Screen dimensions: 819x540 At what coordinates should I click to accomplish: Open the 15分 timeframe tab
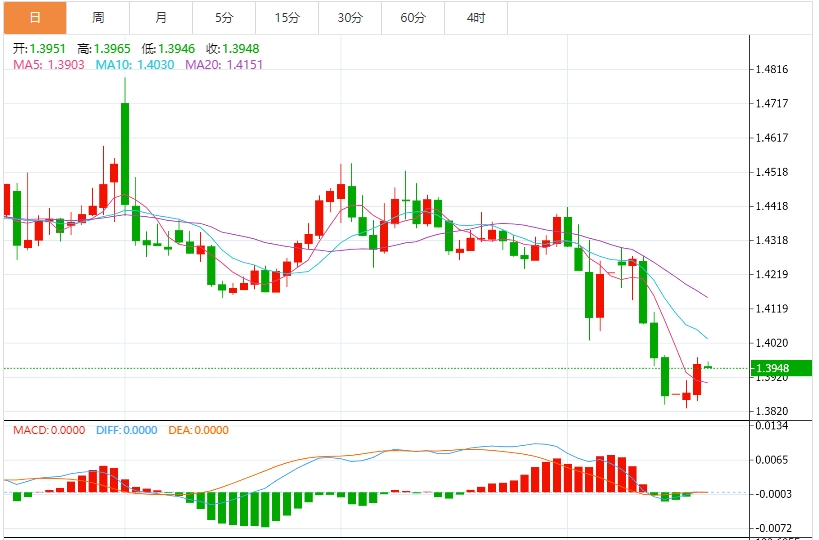click(287, 18)
